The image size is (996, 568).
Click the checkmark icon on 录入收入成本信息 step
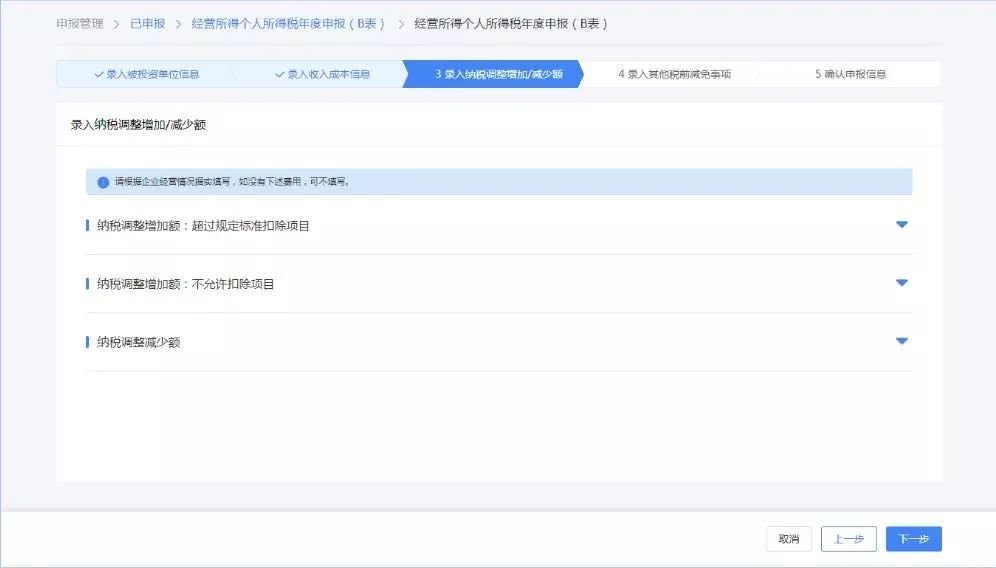coord(279,74)
